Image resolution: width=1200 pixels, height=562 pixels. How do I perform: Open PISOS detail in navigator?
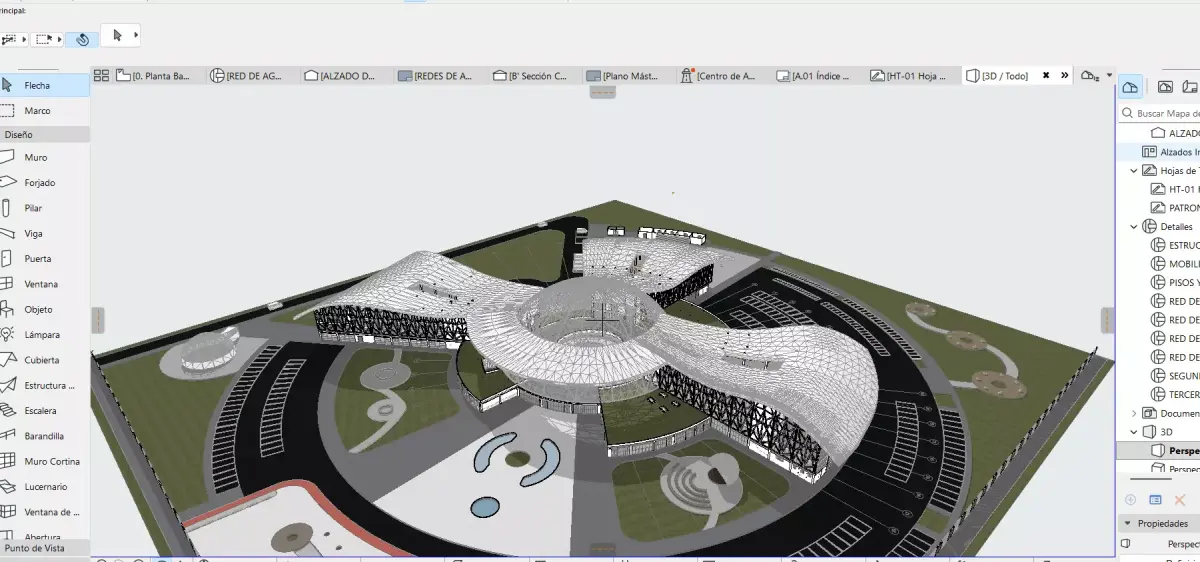pyautogui.click(x=1175, y=283)
